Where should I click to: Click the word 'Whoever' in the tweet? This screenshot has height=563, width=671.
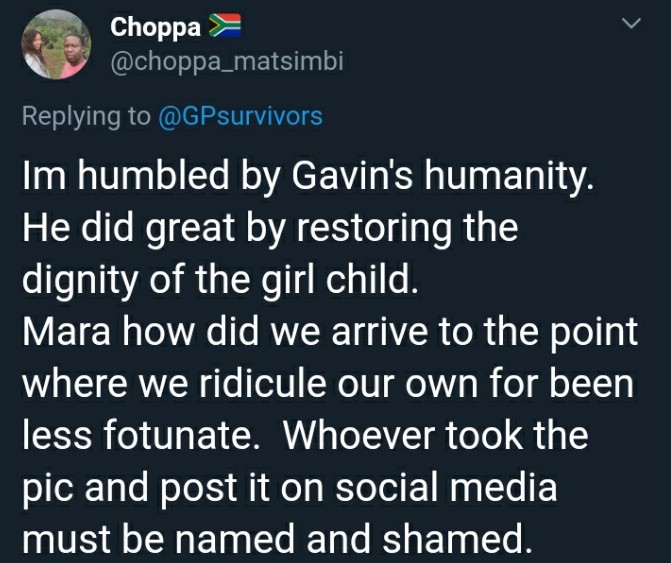pos(360,436)
